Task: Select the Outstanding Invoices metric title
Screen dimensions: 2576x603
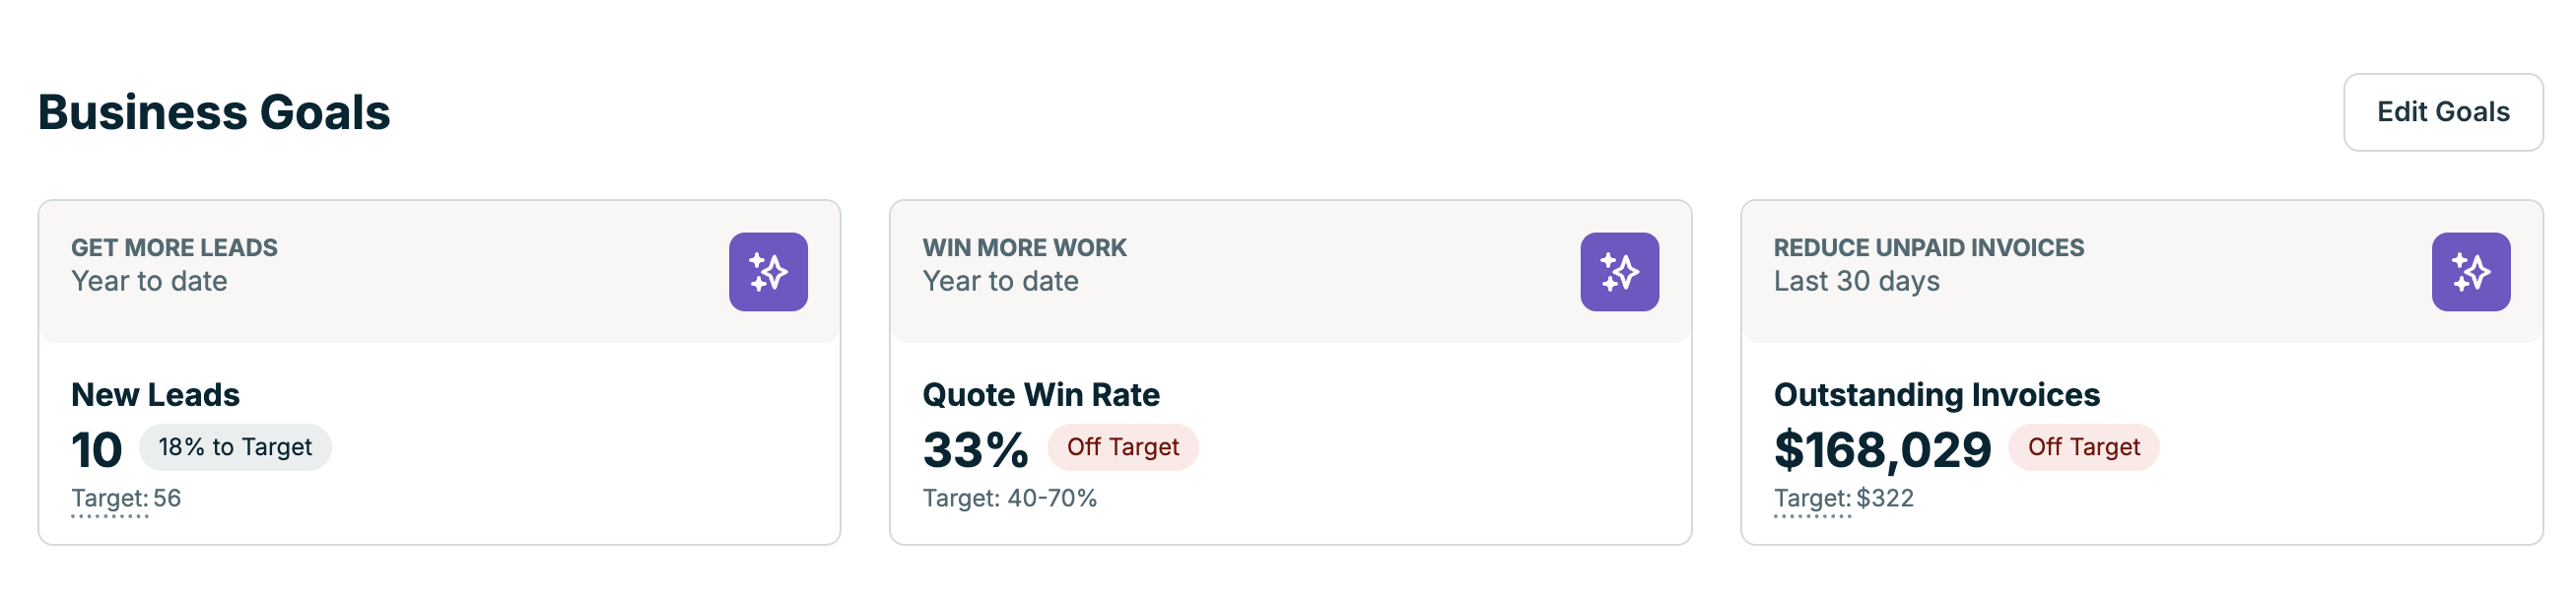Action: 1936,395
